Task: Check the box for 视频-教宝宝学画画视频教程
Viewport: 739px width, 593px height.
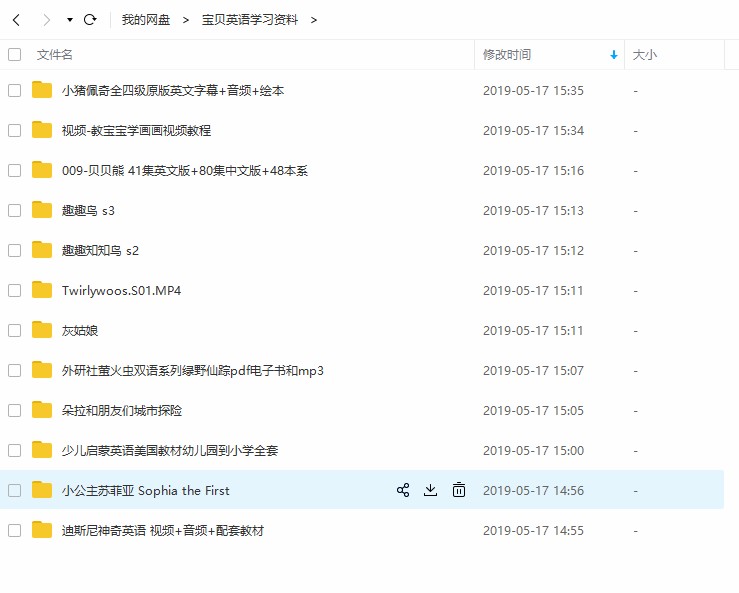Action: (x=15, y=130)
